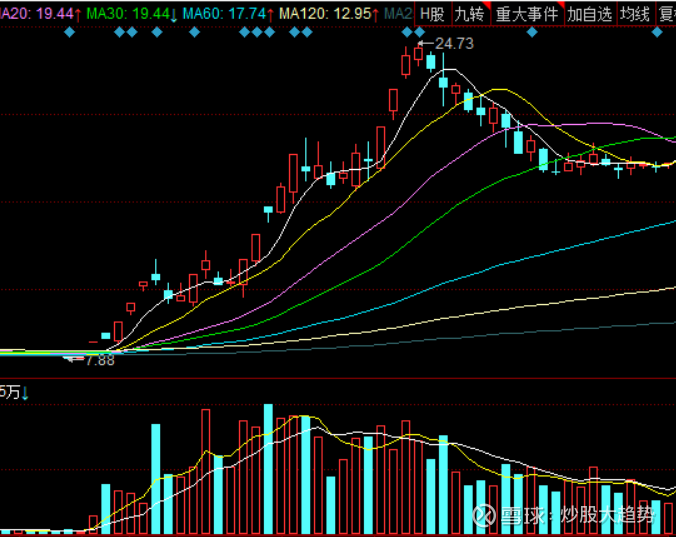This screenshot has height=537, width=676.
Task: Click 加自选 to add to watchlist
Action: (590, 14)
